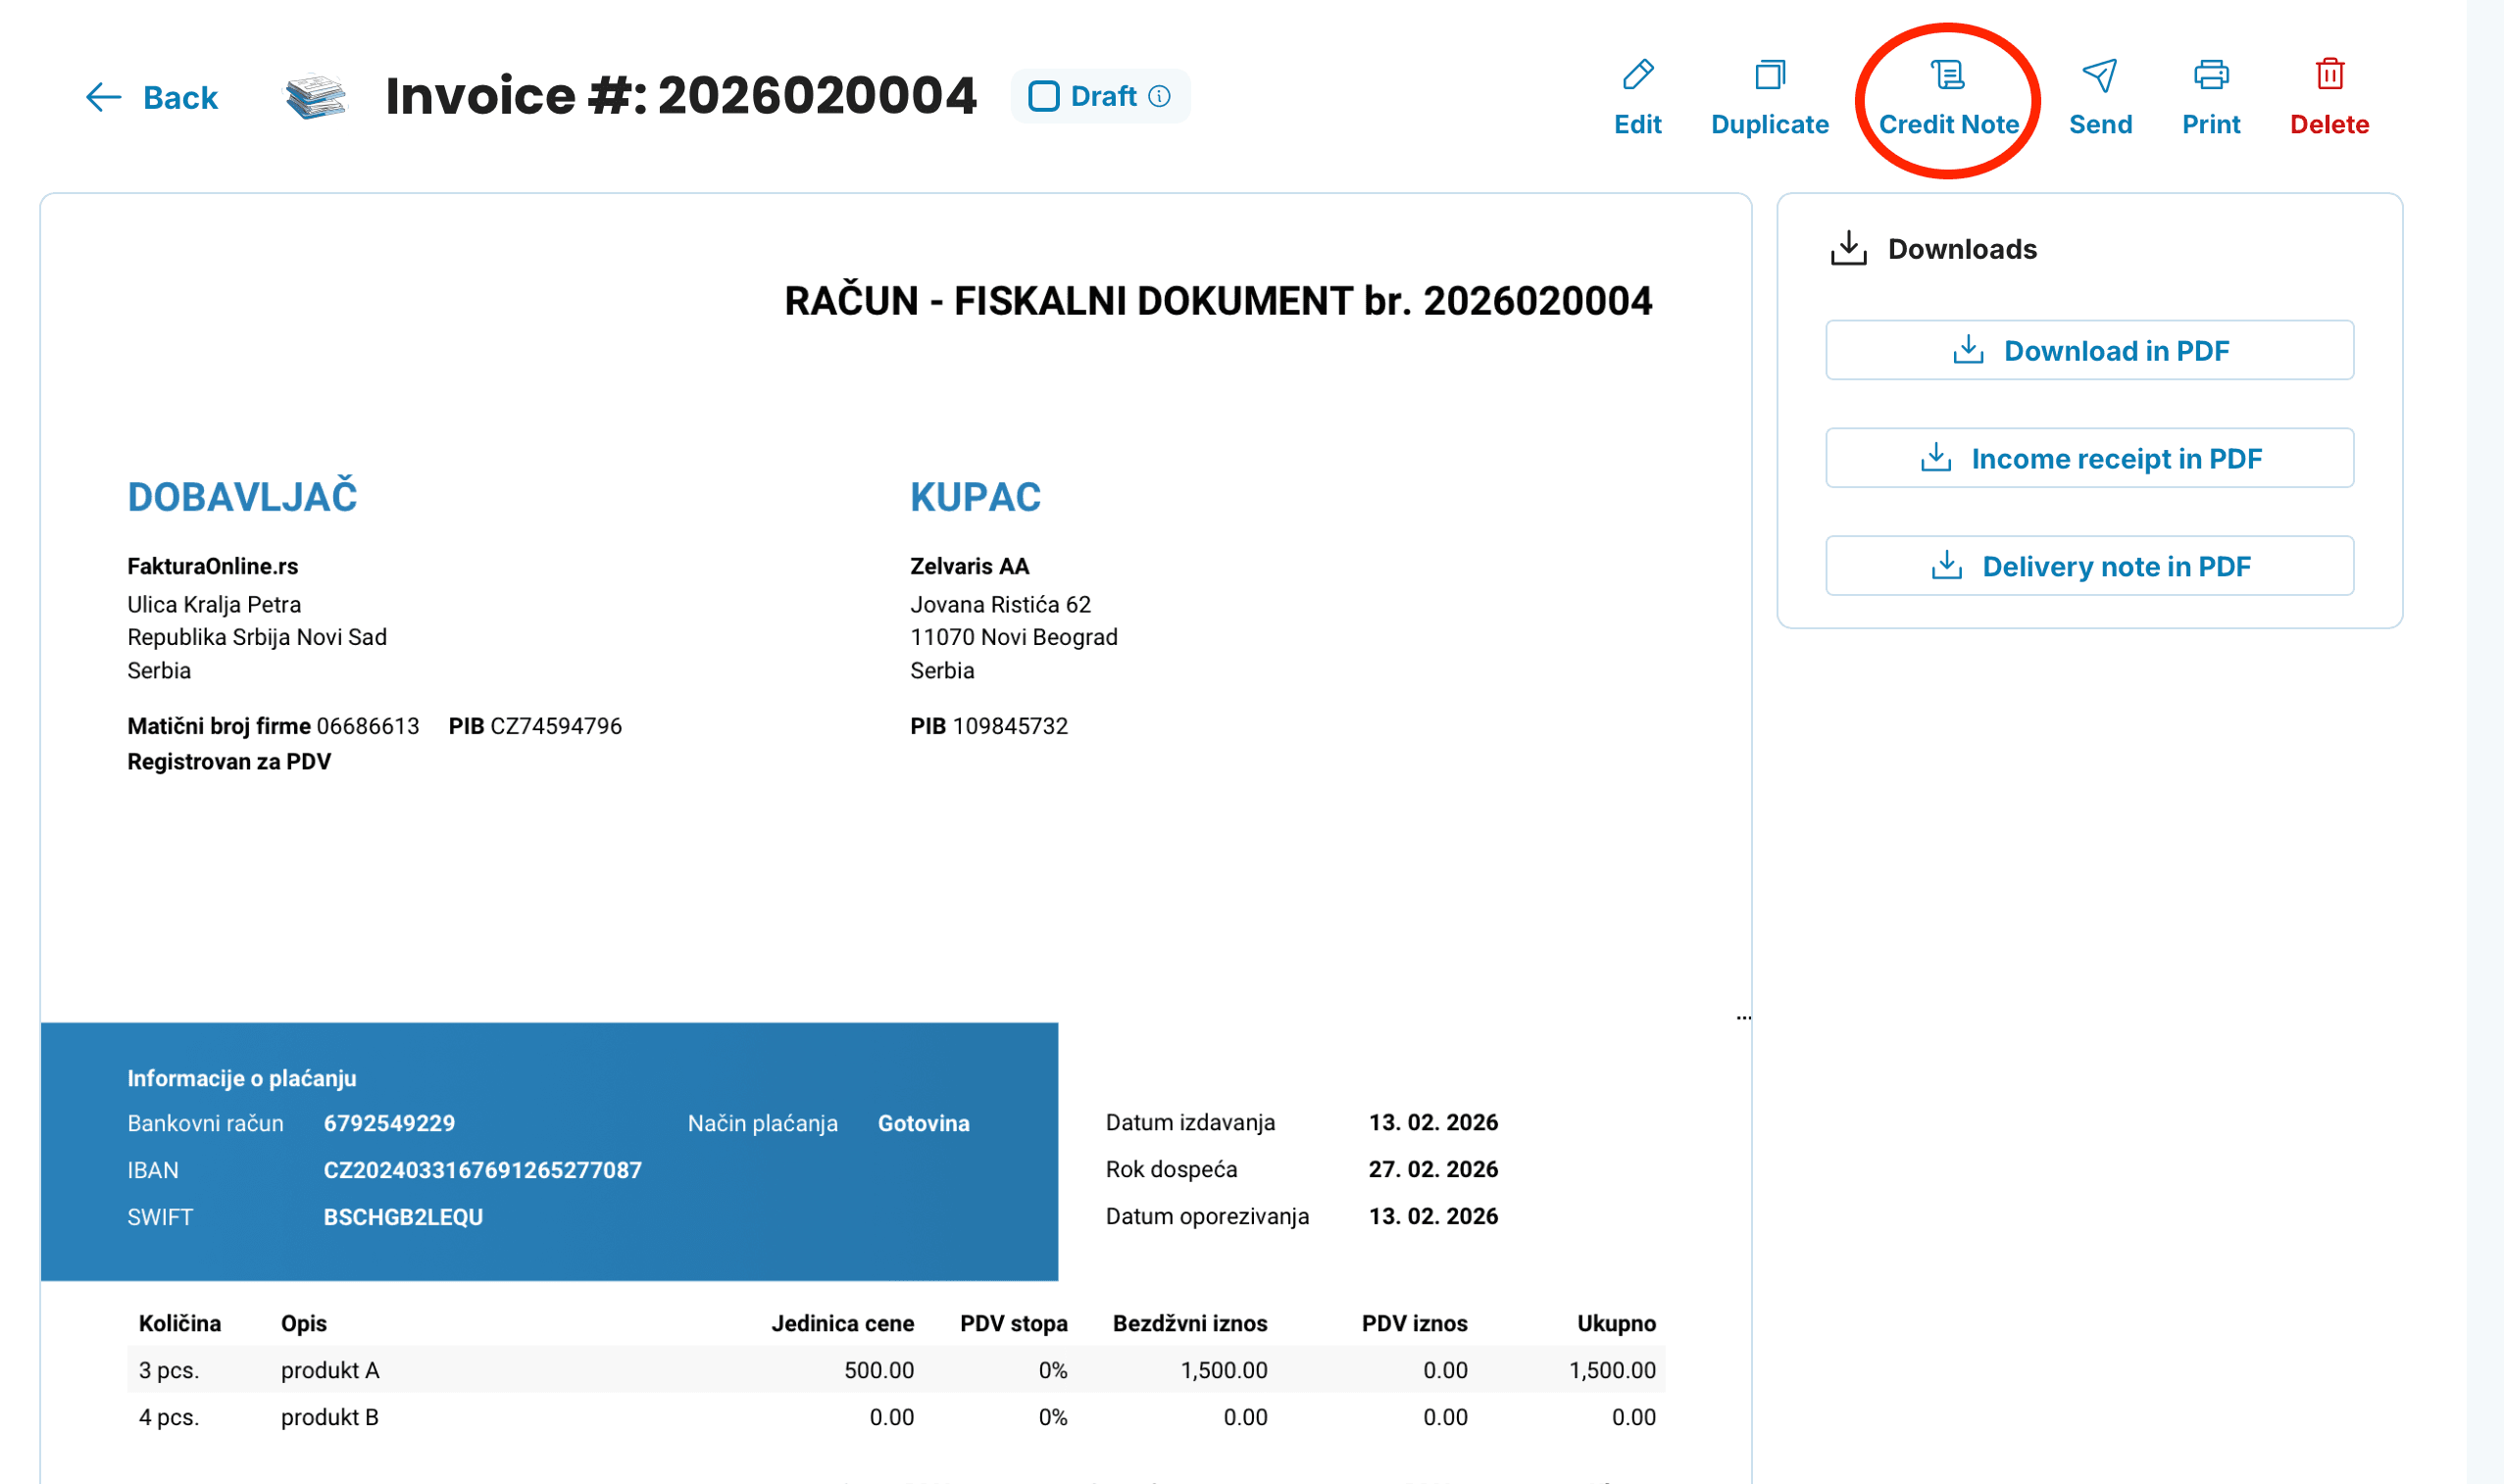
Task: Click the bank account number 6792549229
Action: (389, 1123)
